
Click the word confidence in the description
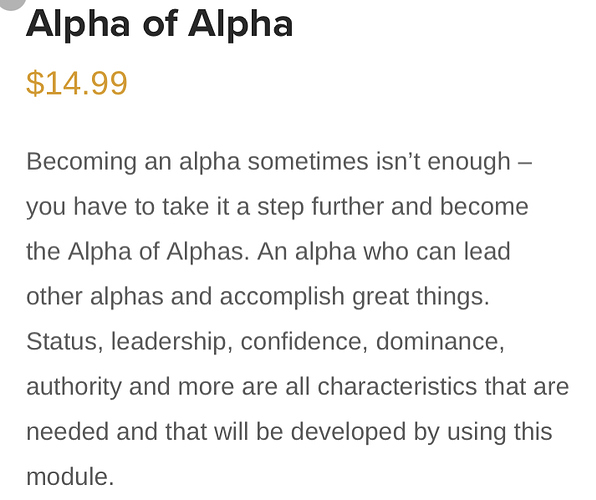click(x=301, y=341)
